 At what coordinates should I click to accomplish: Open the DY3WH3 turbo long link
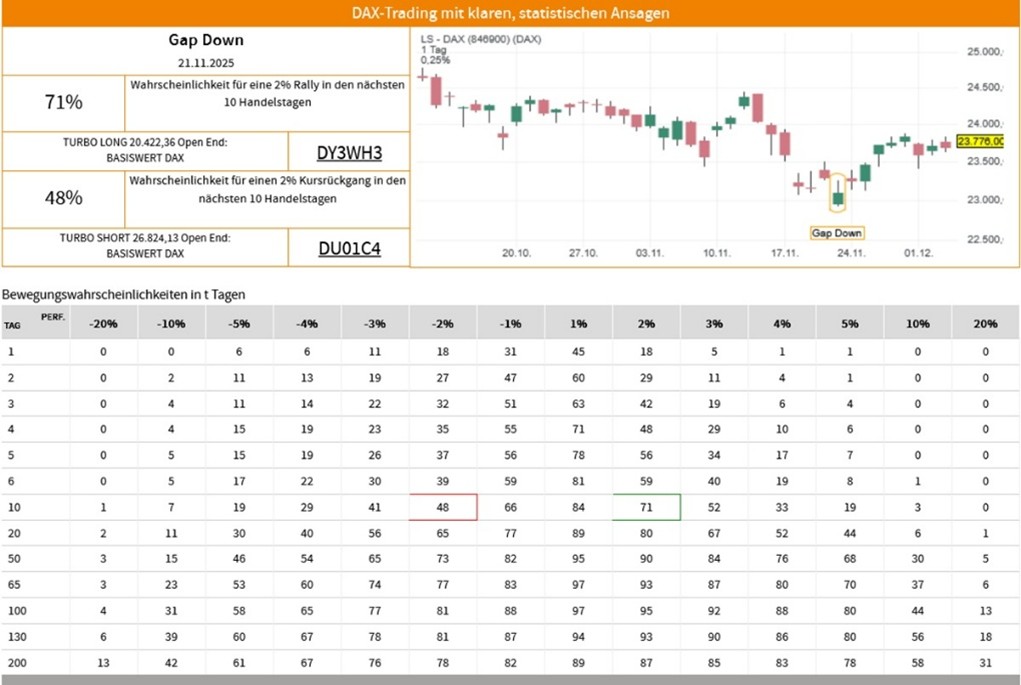point(349,153)
